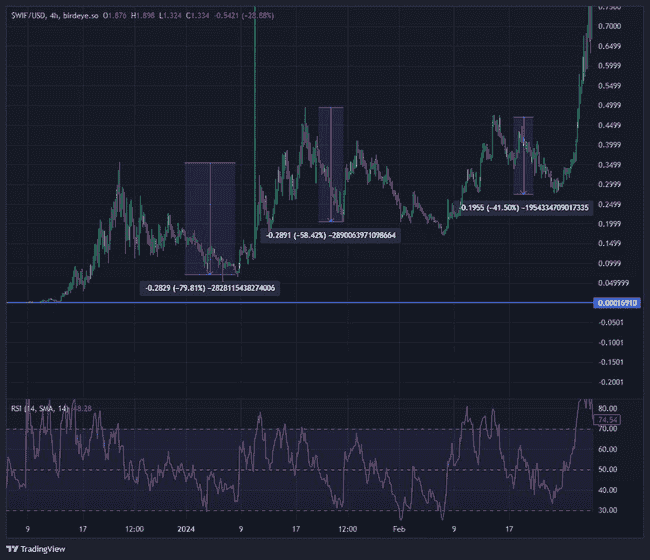The width and height of the screenshot is (650, 560).
Task: Click the TradingView logo icon
Action: pyautogui.click(x=12, y=548)
